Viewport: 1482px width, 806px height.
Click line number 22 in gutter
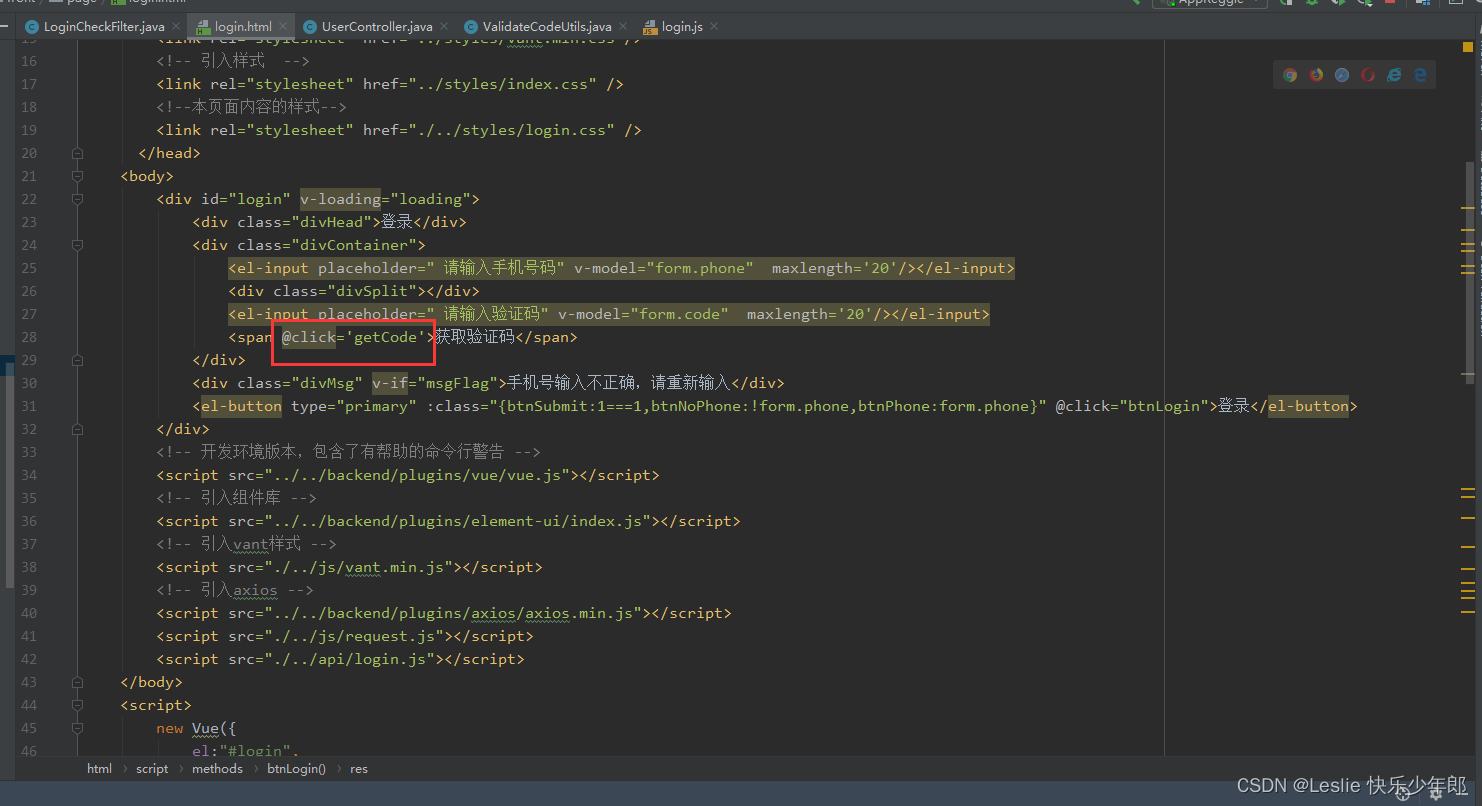tap(28, 199)
